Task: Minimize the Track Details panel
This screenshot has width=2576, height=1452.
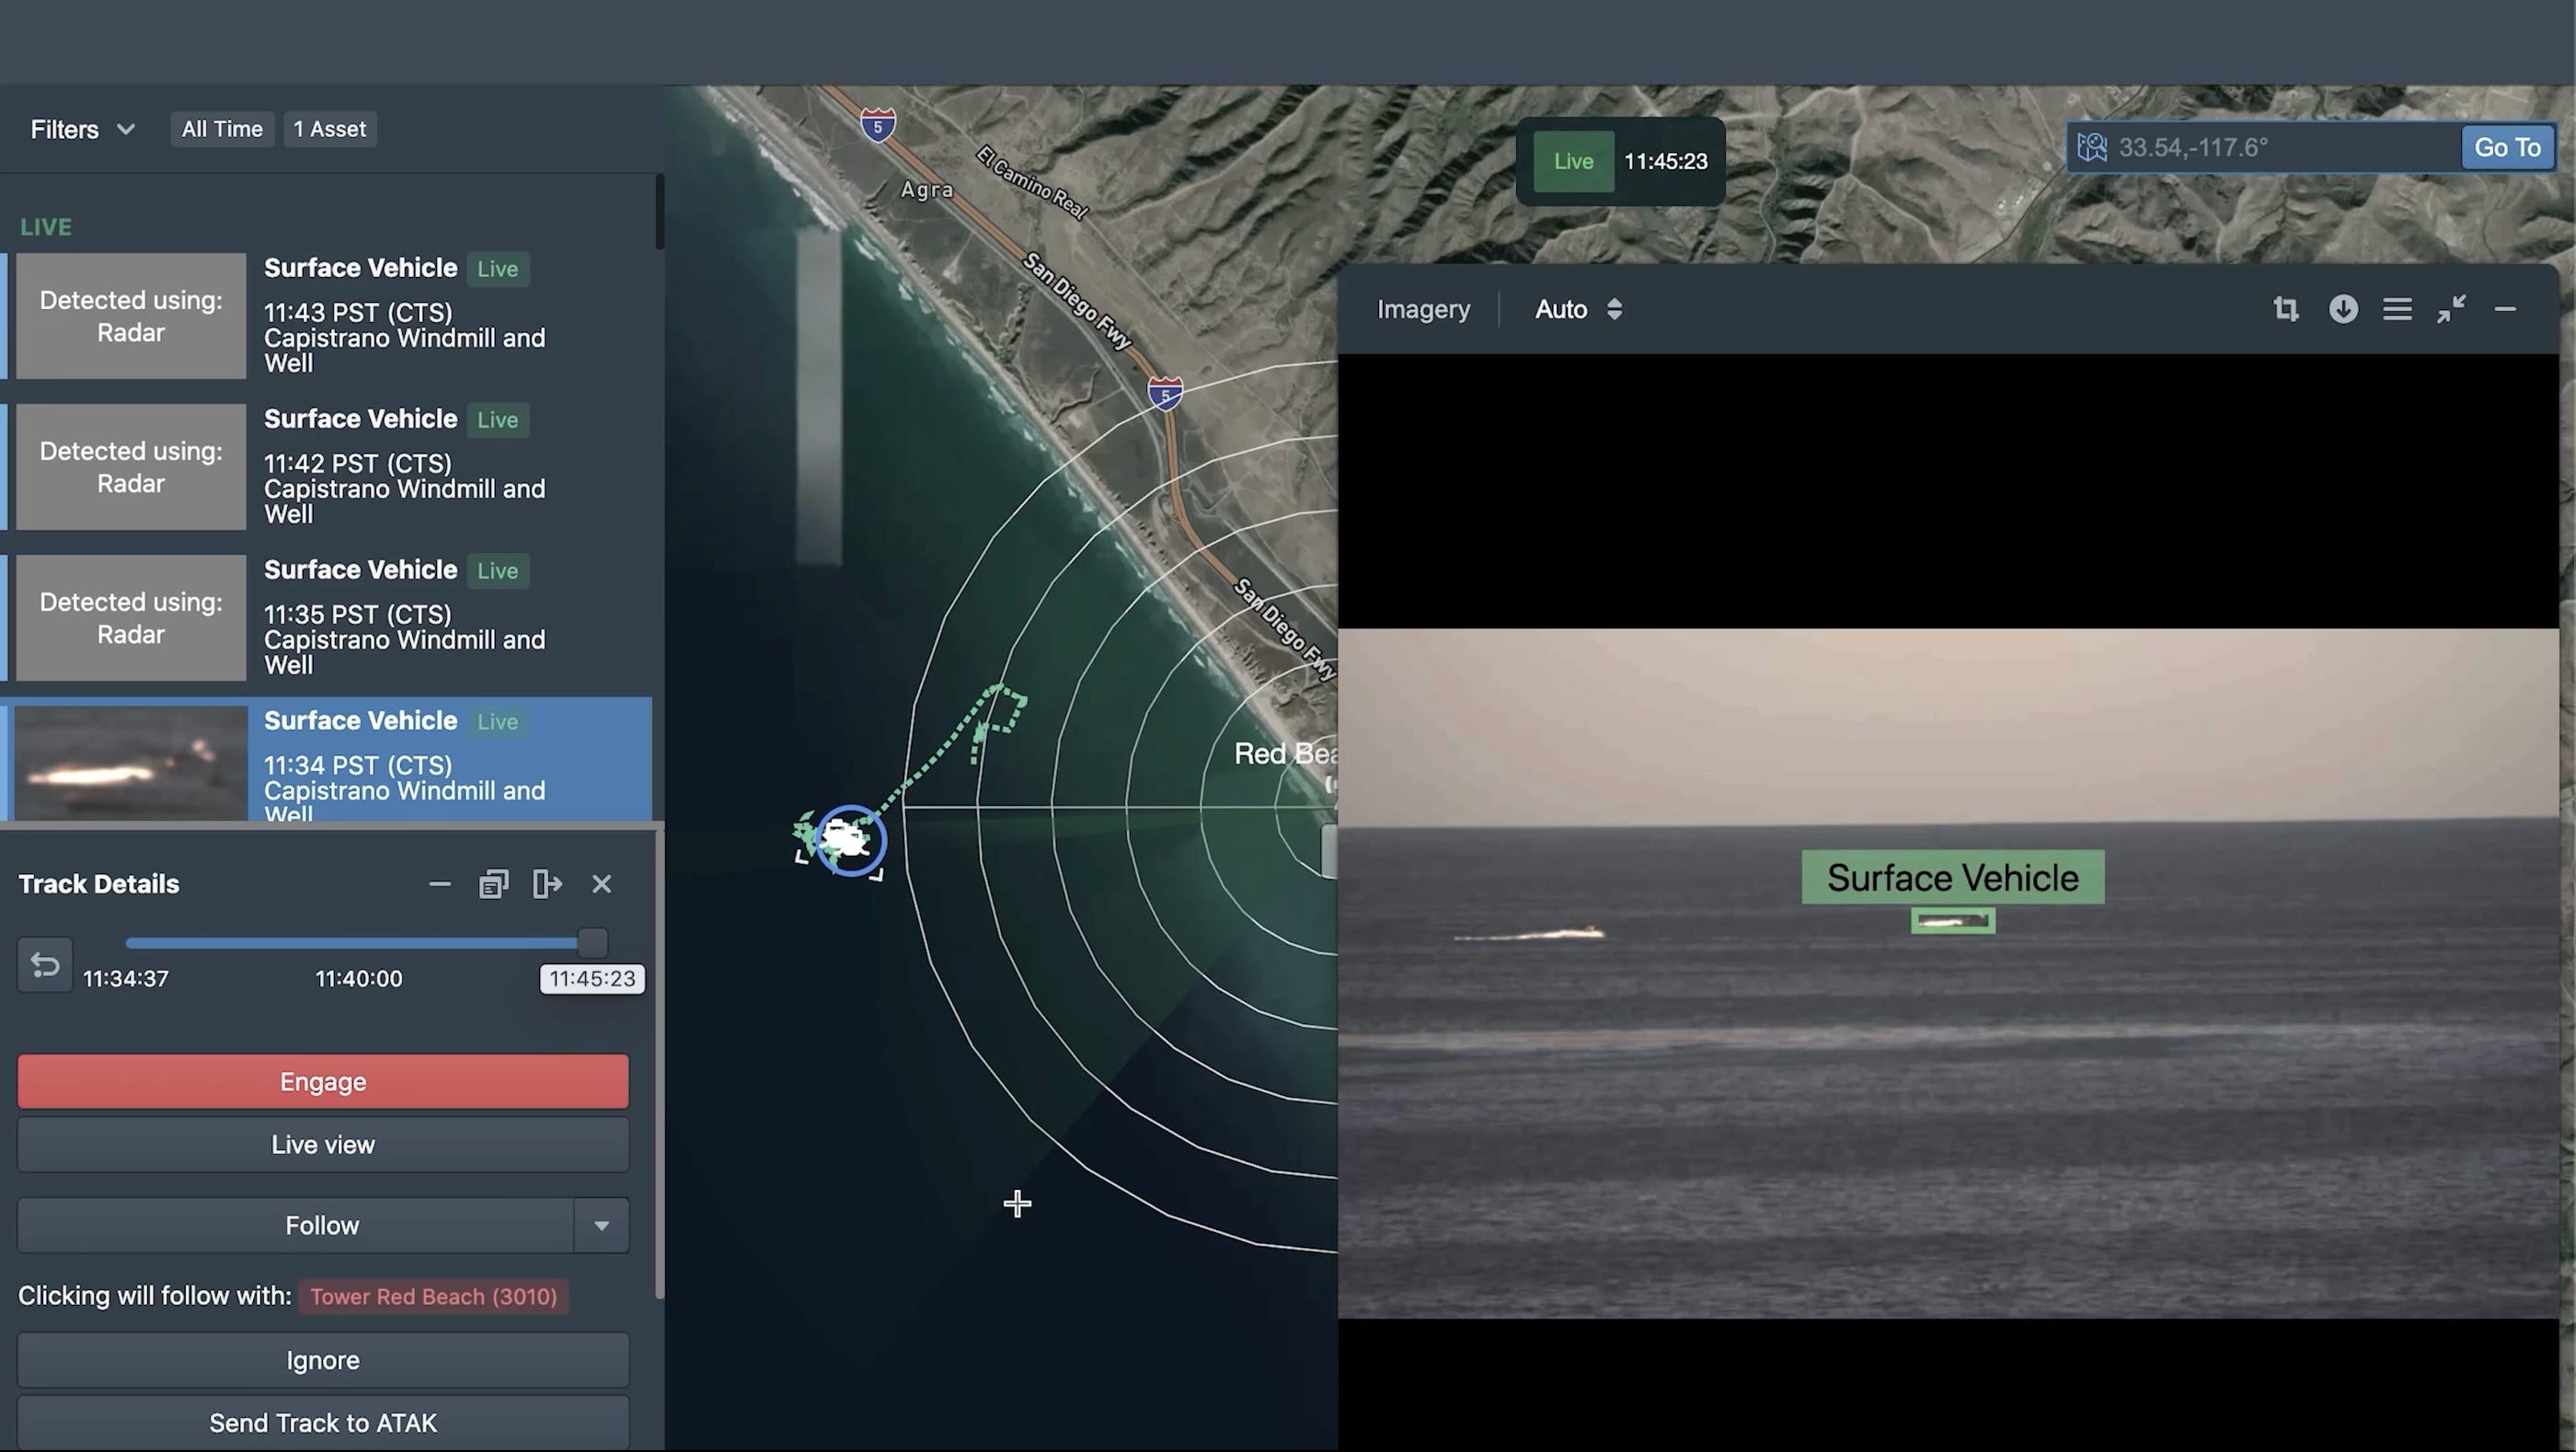Action: click(440, 884)
